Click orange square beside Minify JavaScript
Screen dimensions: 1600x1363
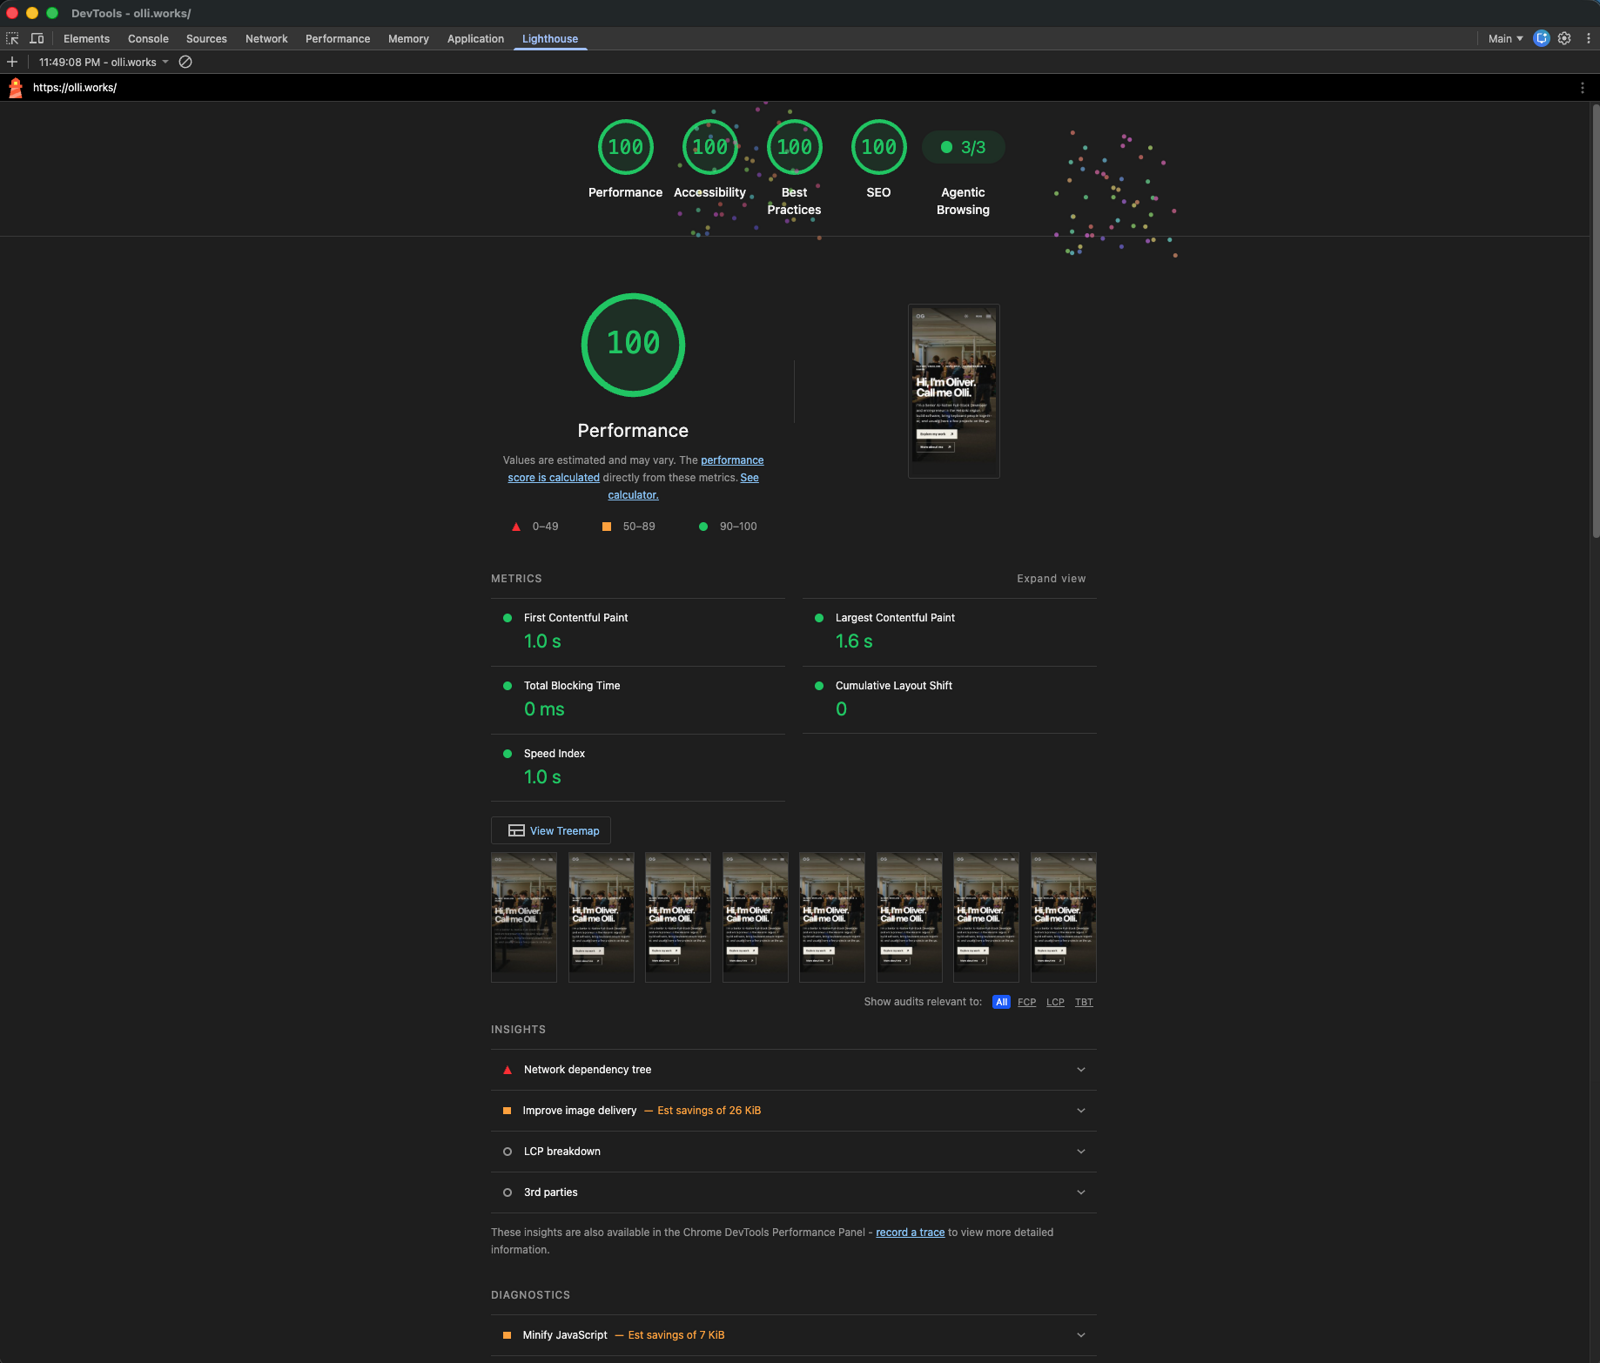click(x=507, y=1335)
